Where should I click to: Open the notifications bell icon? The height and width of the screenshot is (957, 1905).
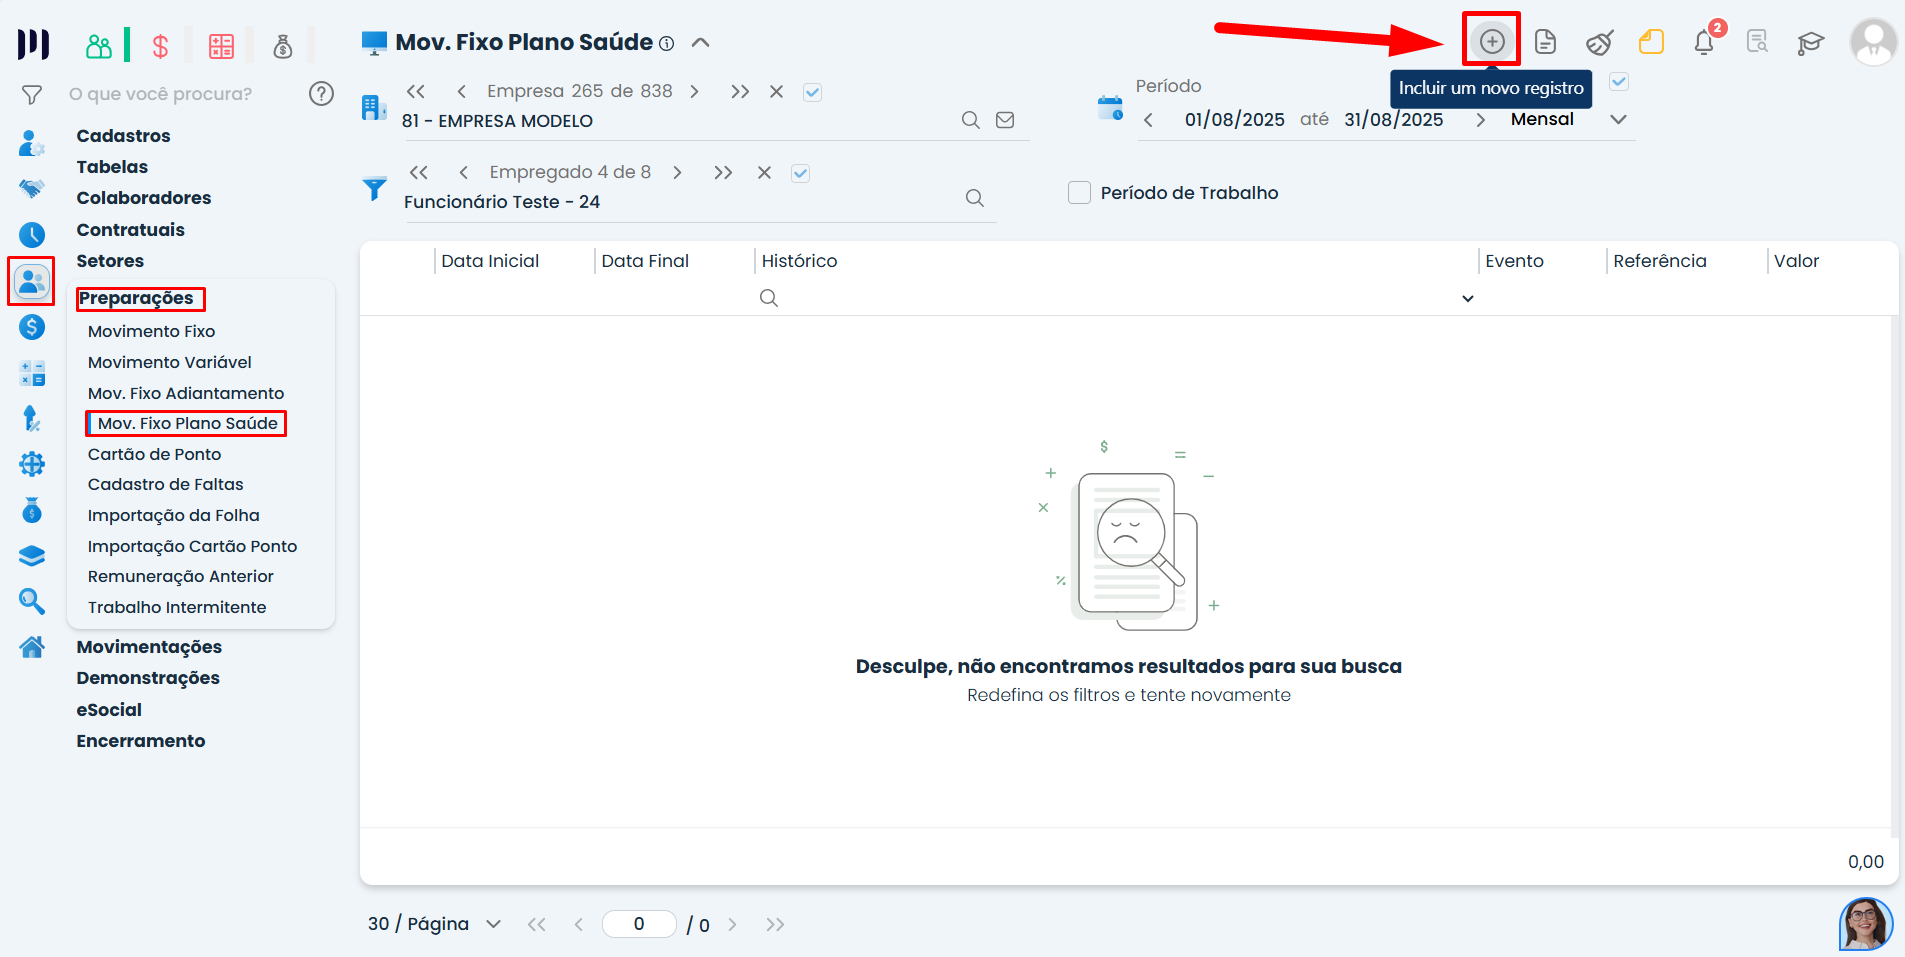tap(1704, 42)
